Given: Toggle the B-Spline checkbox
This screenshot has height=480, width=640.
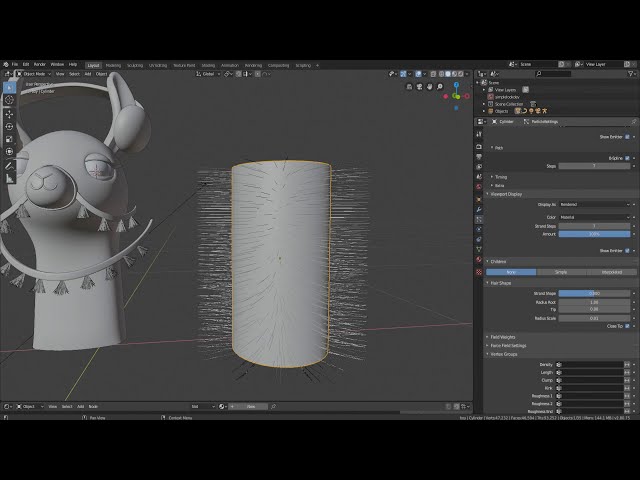Looking at the screenshot, I should pyautogui.click(x=628, y=158).
